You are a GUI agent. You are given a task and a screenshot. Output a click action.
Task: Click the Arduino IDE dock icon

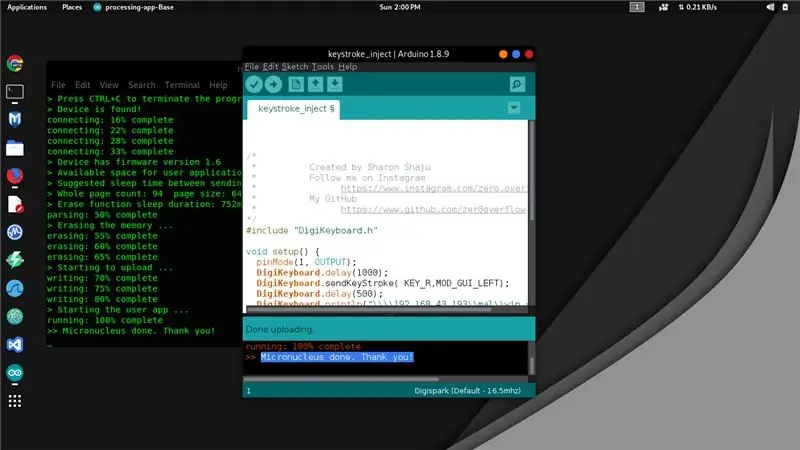15,373
